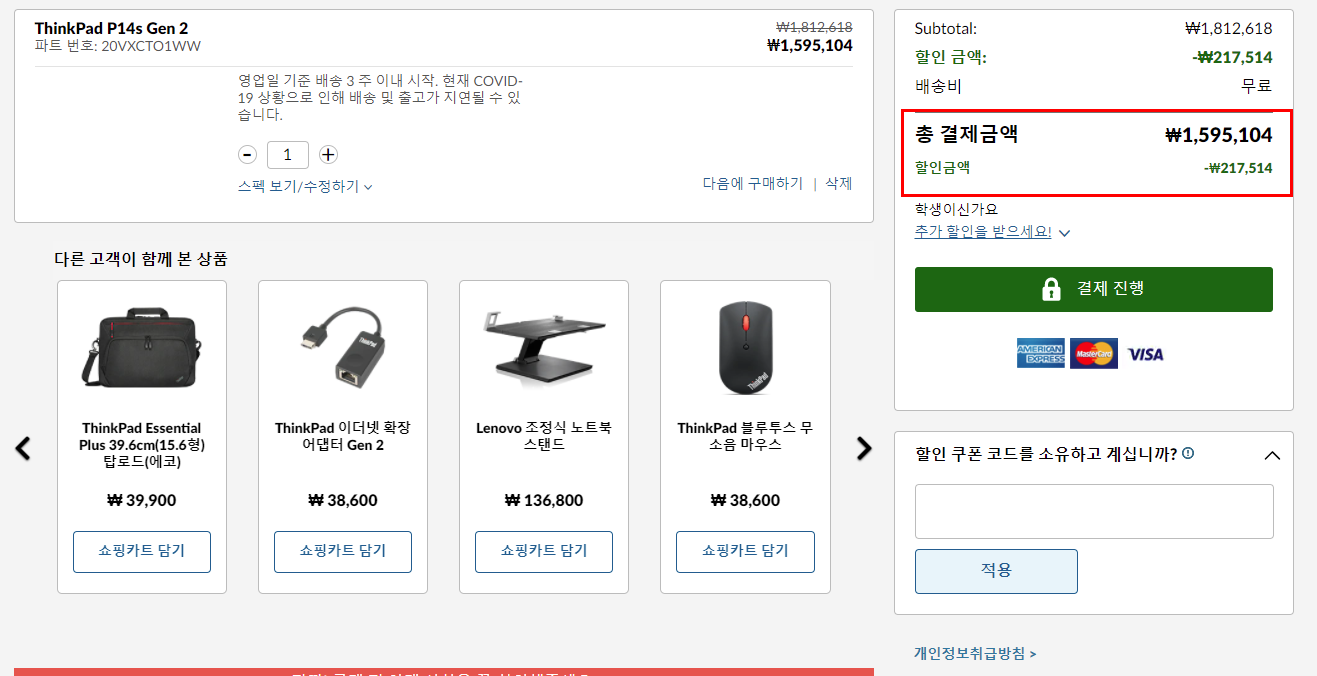Click the MasterCard logo icon

(x=1094, y=353)
